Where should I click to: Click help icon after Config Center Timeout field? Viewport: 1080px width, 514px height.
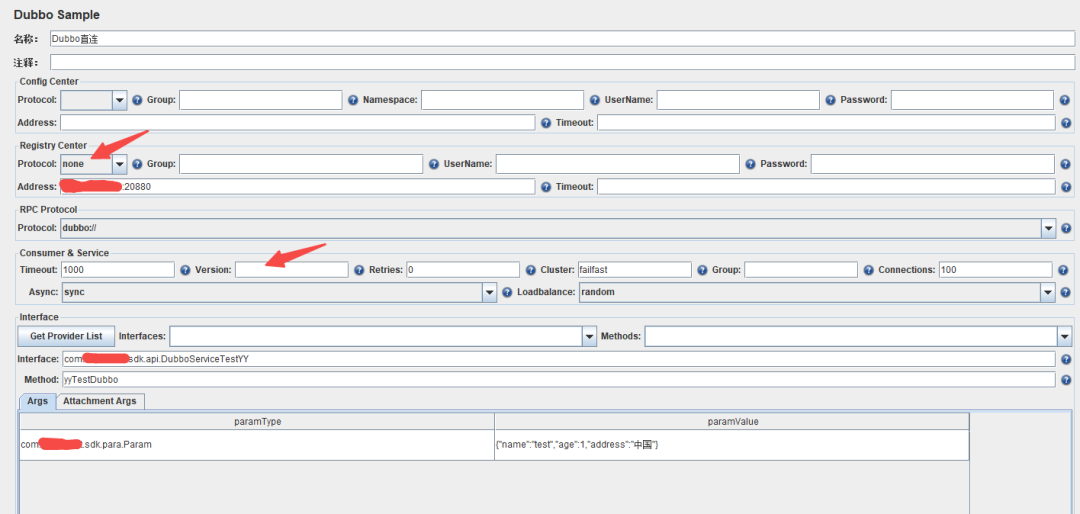click(x=1066, y=123)
